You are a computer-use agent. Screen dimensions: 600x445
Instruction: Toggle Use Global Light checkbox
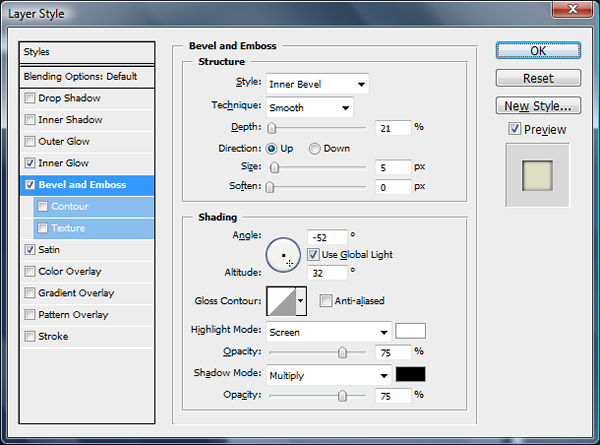click(314, 254)
